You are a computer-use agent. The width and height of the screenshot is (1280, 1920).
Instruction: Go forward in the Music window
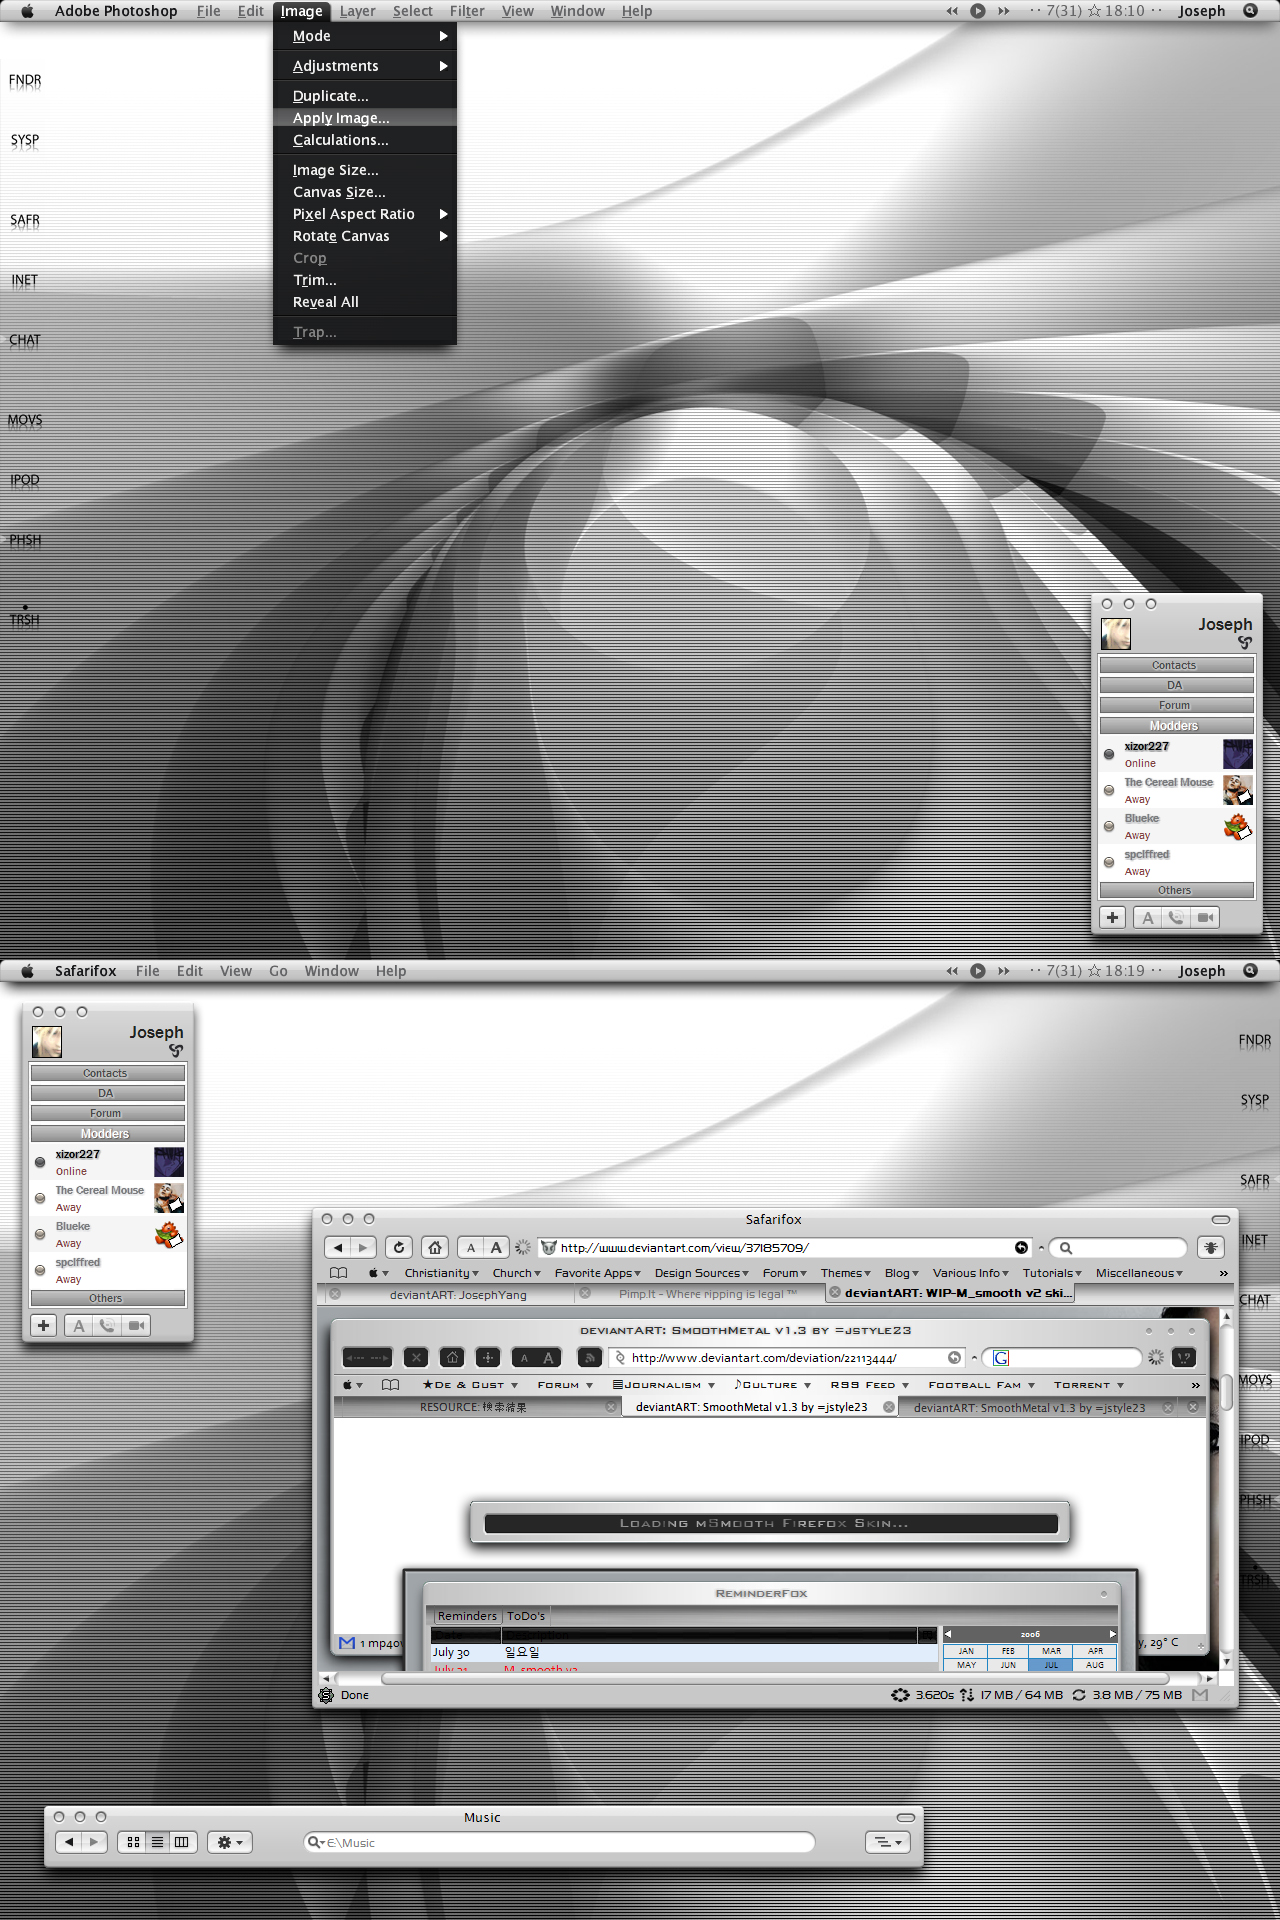[x=94, y=1842]
